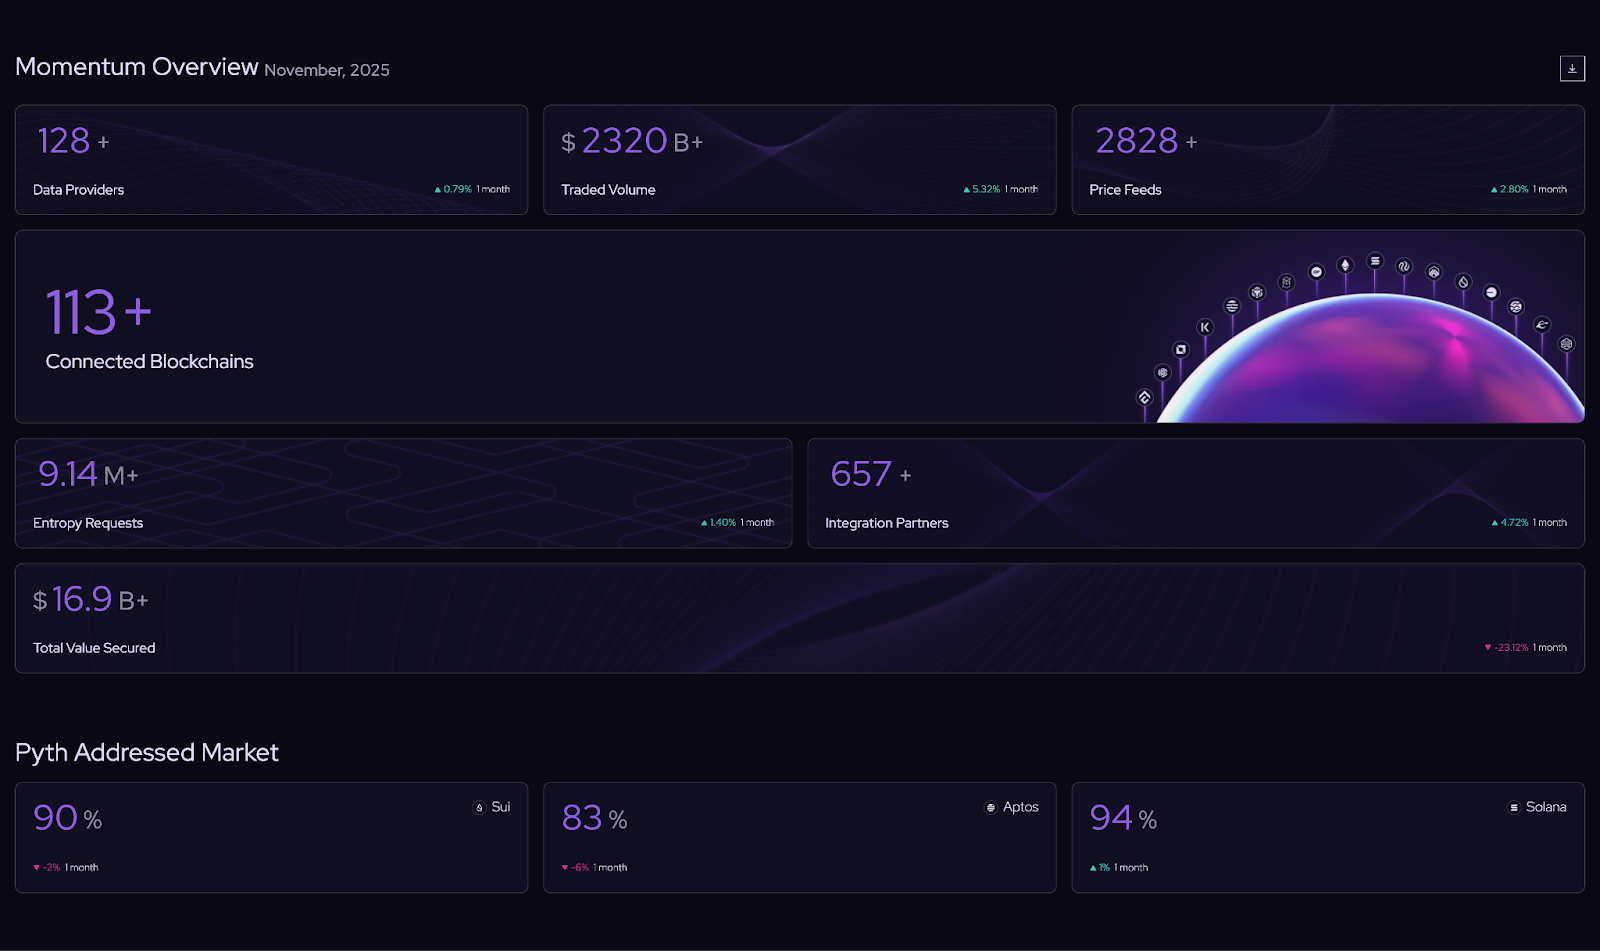Click the download icon beside Momentum Overview
The height and width of the screenshot is (951, 1600).
tap(1572, 68)
